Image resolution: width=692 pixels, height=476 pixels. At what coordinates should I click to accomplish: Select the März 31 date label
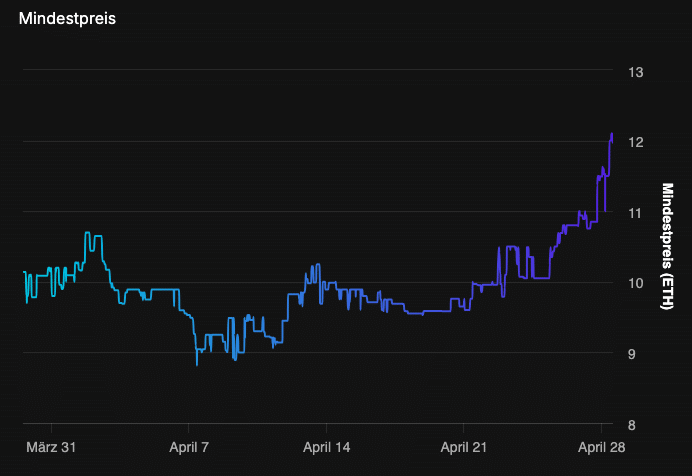click(51, 448)
